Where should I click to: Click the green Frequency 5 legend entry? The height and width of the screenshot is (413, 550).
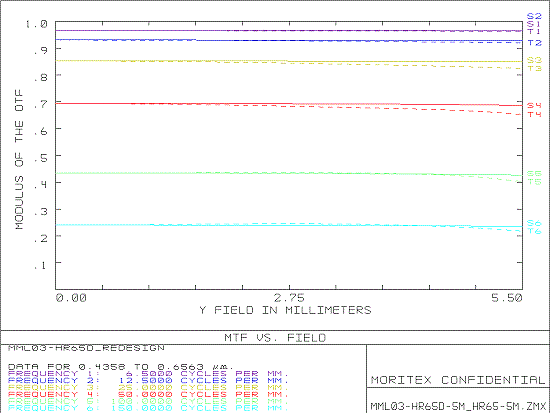(148, 401)
